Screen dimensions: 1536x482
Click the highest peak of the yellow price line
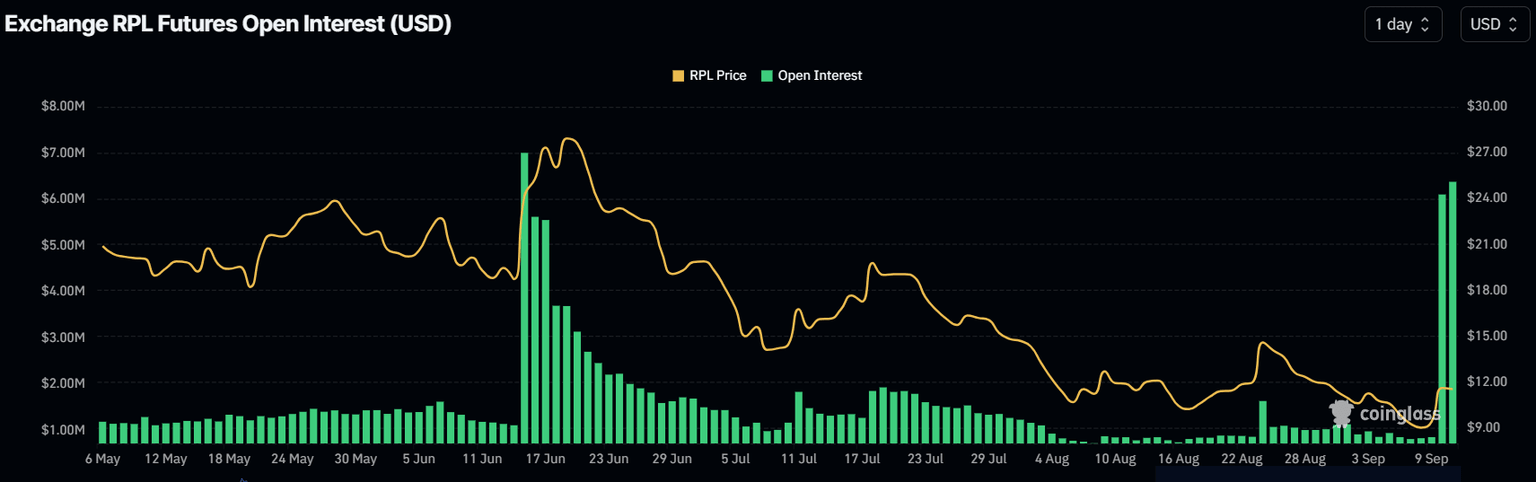coord(568,139)
